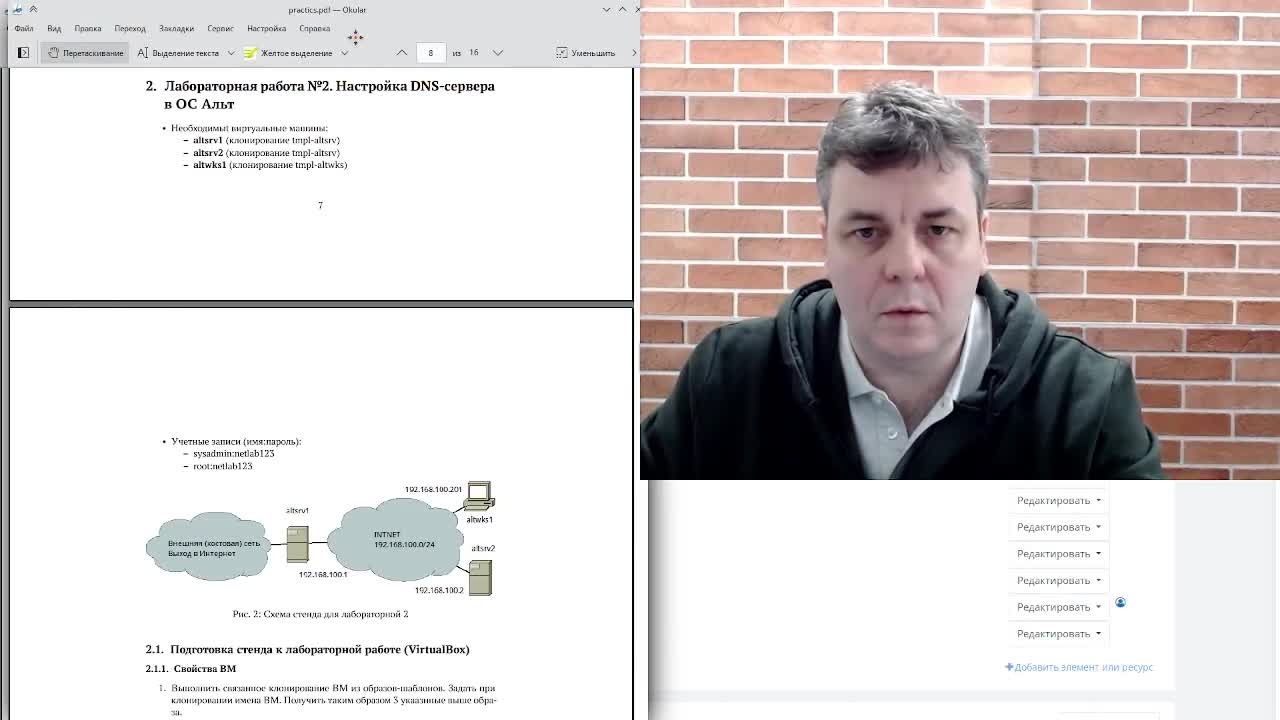Click the Okular app icon in title bar
The width and height of the screenshot is (1280, 720).
17,9
